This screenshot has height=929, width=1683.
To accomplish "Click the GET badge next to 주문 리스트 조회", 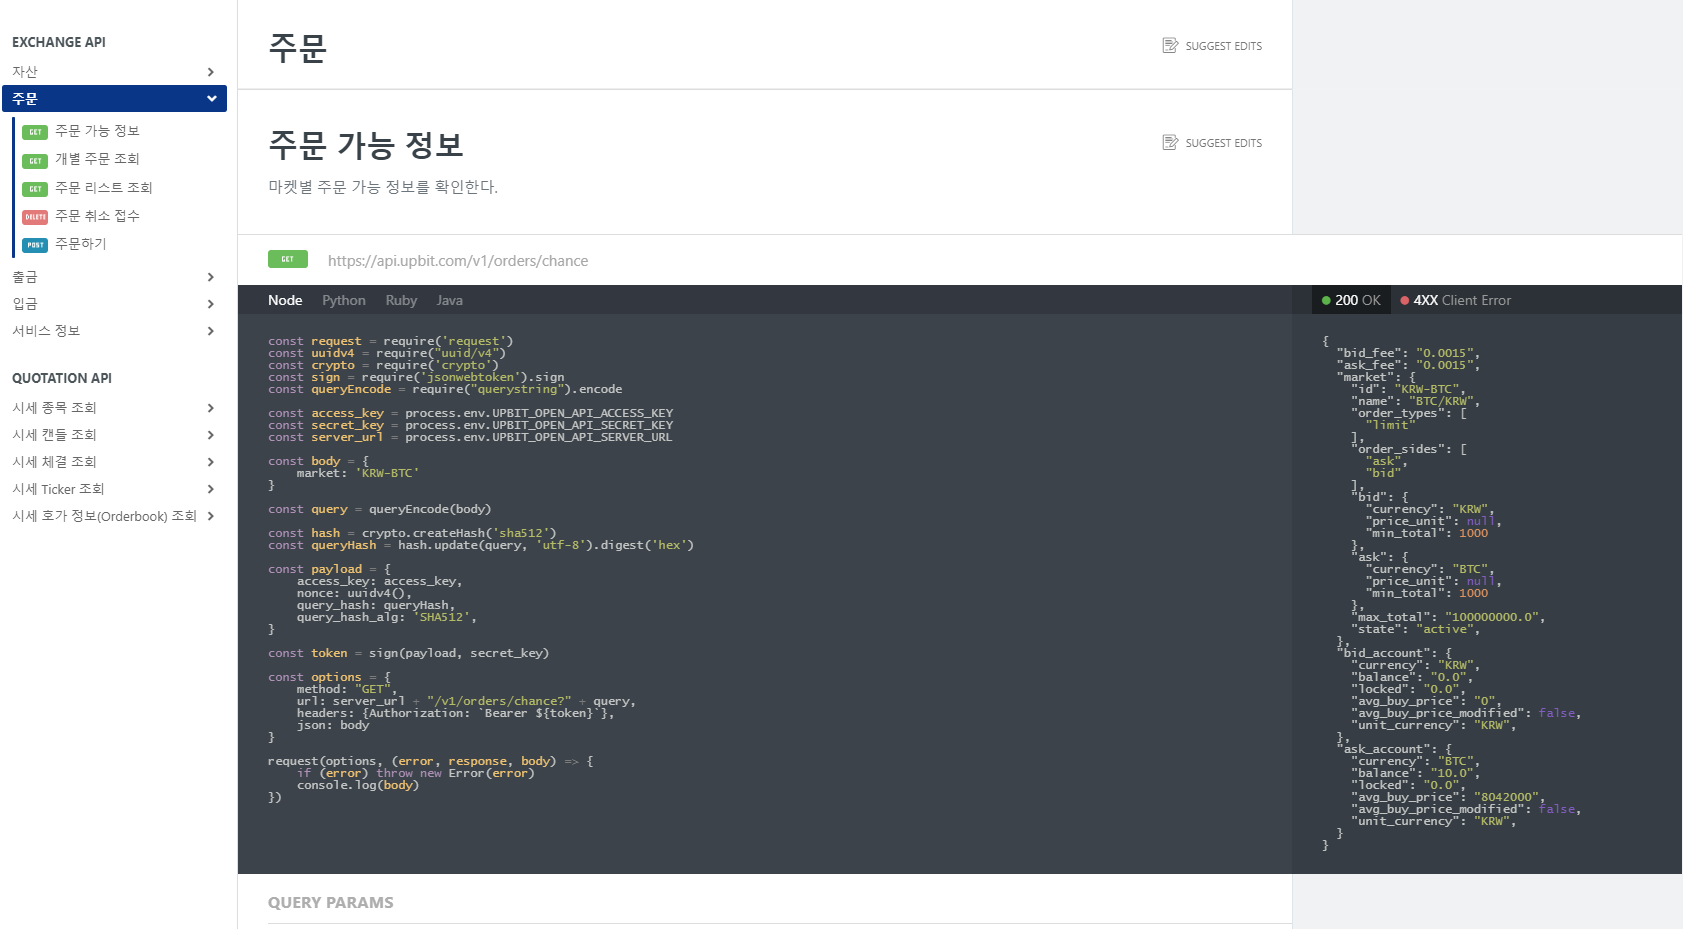I will [35, 189].
